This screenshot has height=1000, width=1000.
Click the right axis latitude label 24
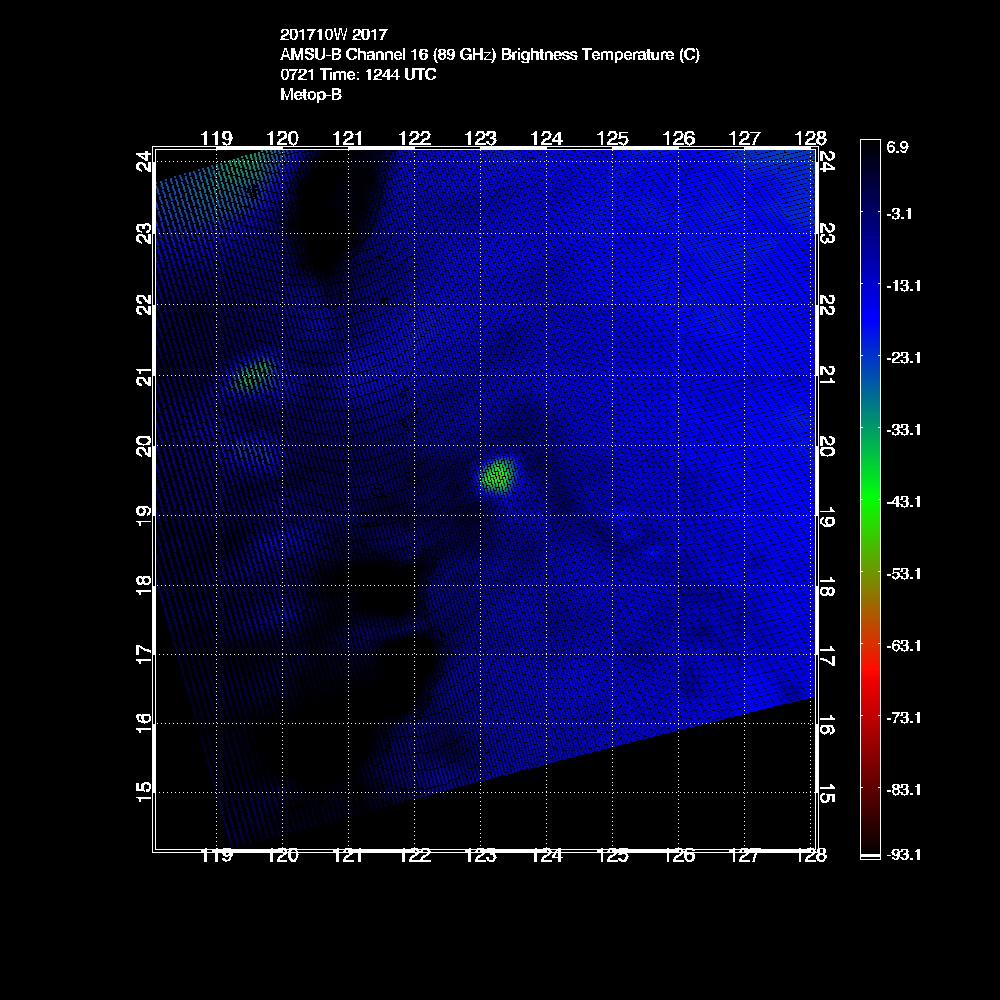pos(826,160)
